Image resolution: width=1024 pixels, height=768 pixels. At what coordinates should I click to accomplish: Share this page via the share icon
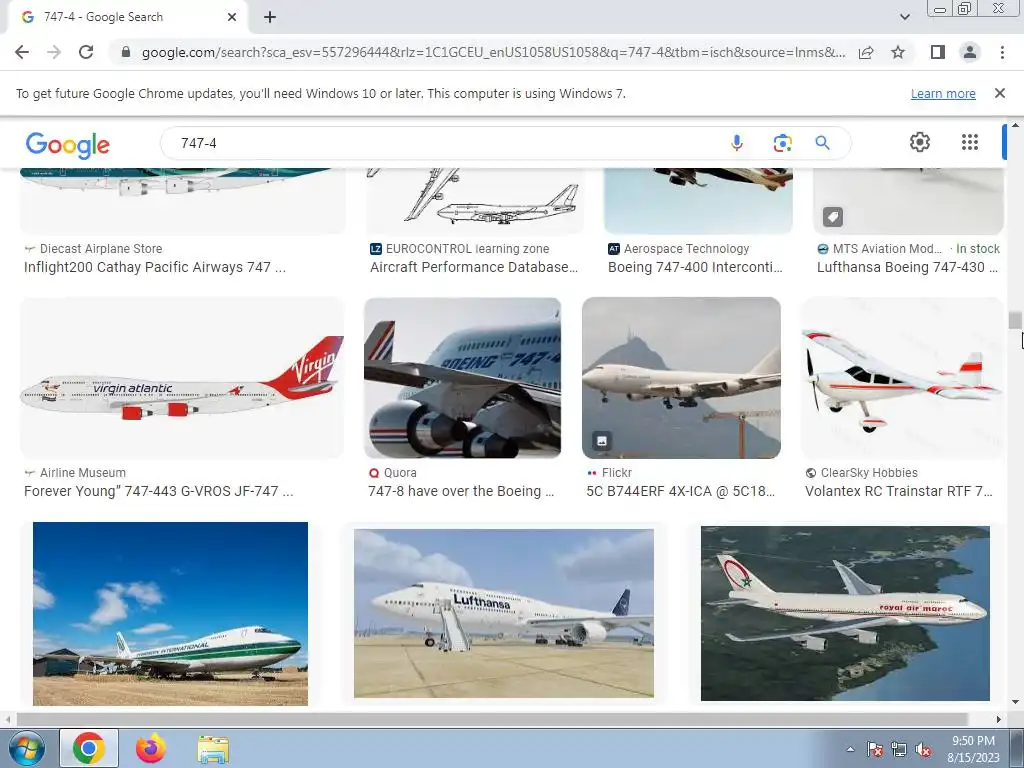coord(867,52)
